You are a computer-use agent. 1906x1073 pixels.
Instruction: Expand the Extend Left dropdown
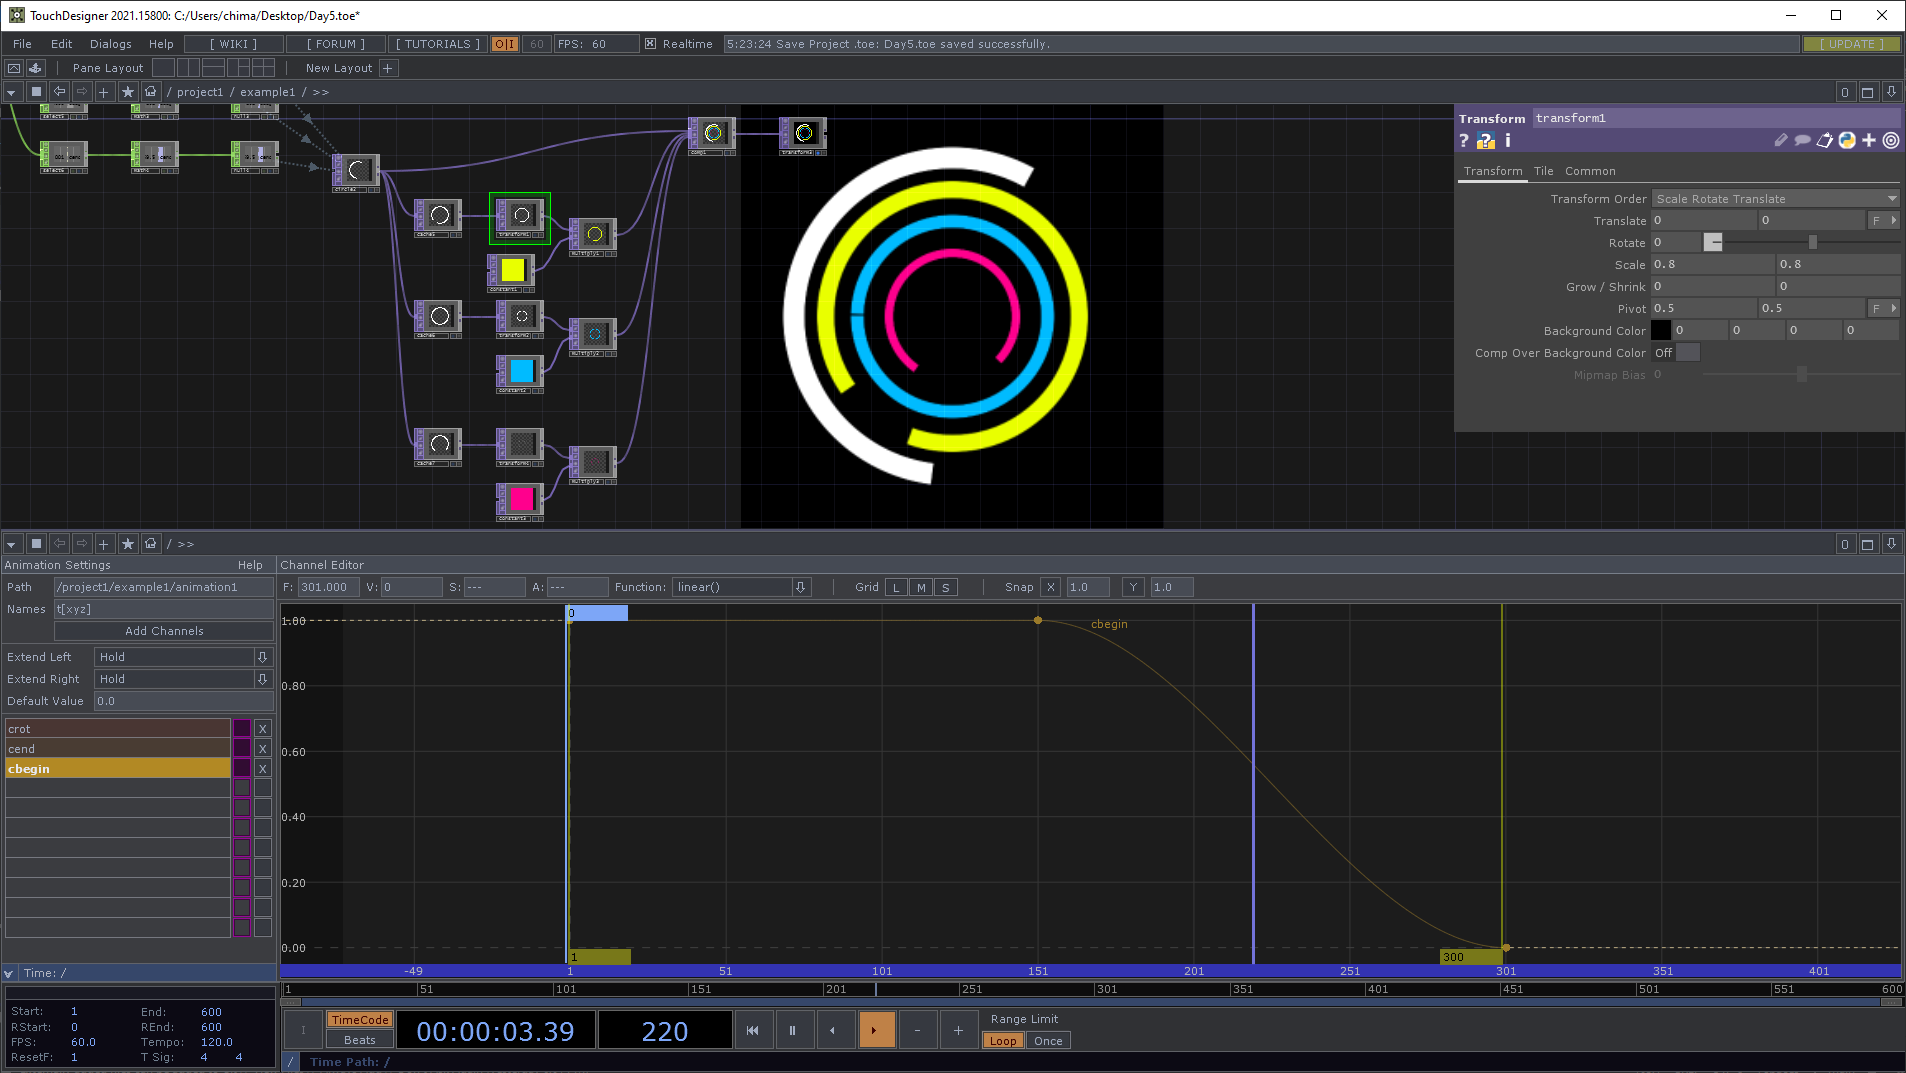pyautogui.click(x=262, y=657)
